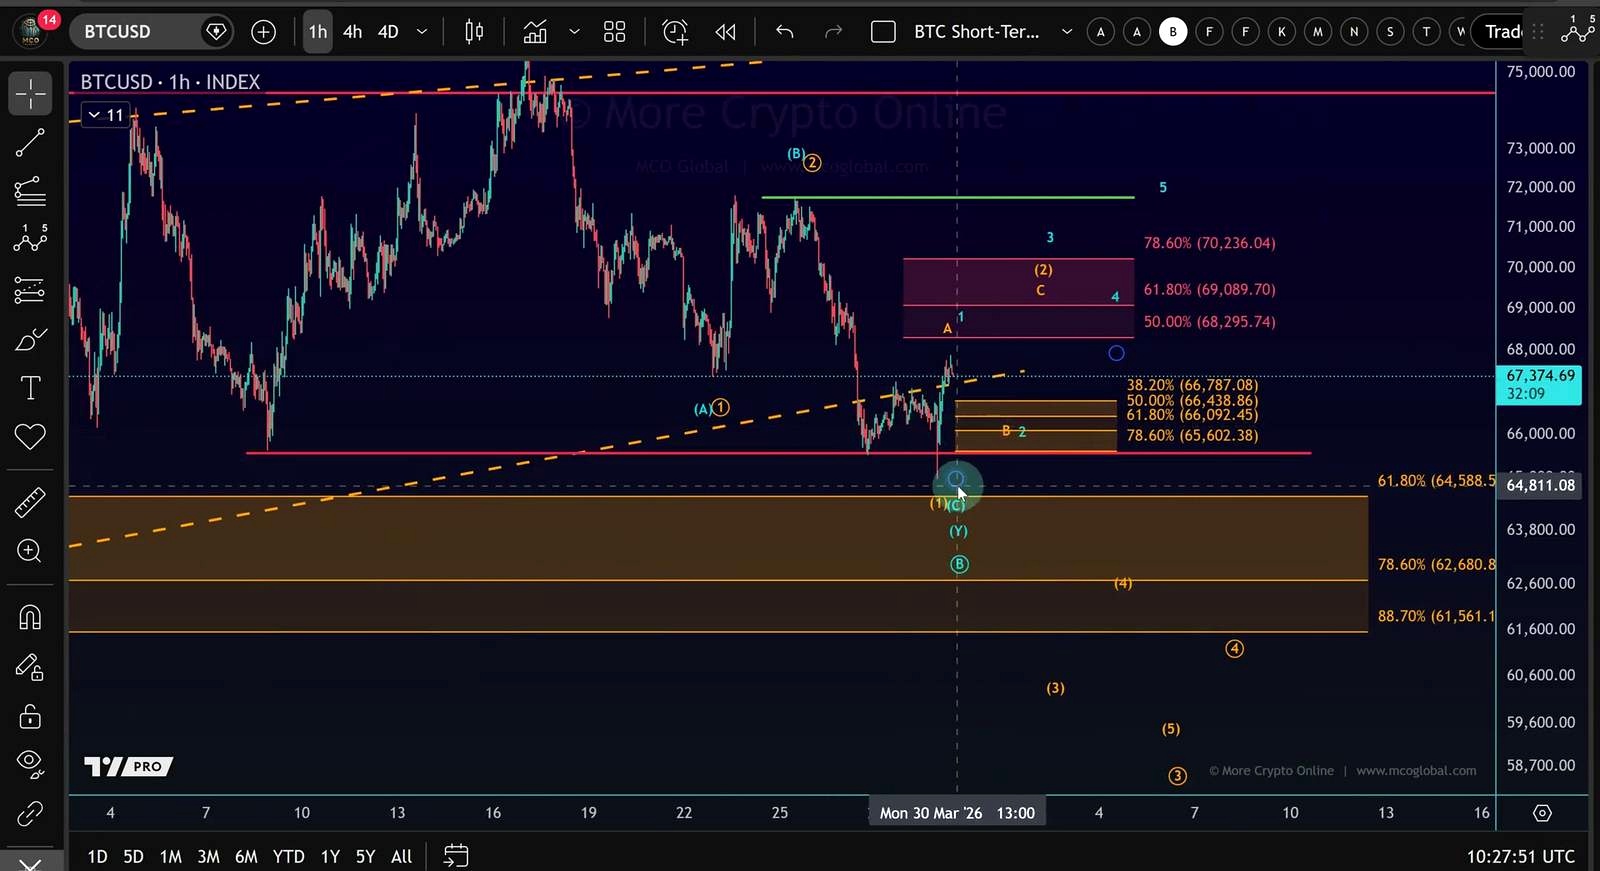Open the Indicators dialog
The width and height of the screenshot is (1600, 871).
(536, 32)
